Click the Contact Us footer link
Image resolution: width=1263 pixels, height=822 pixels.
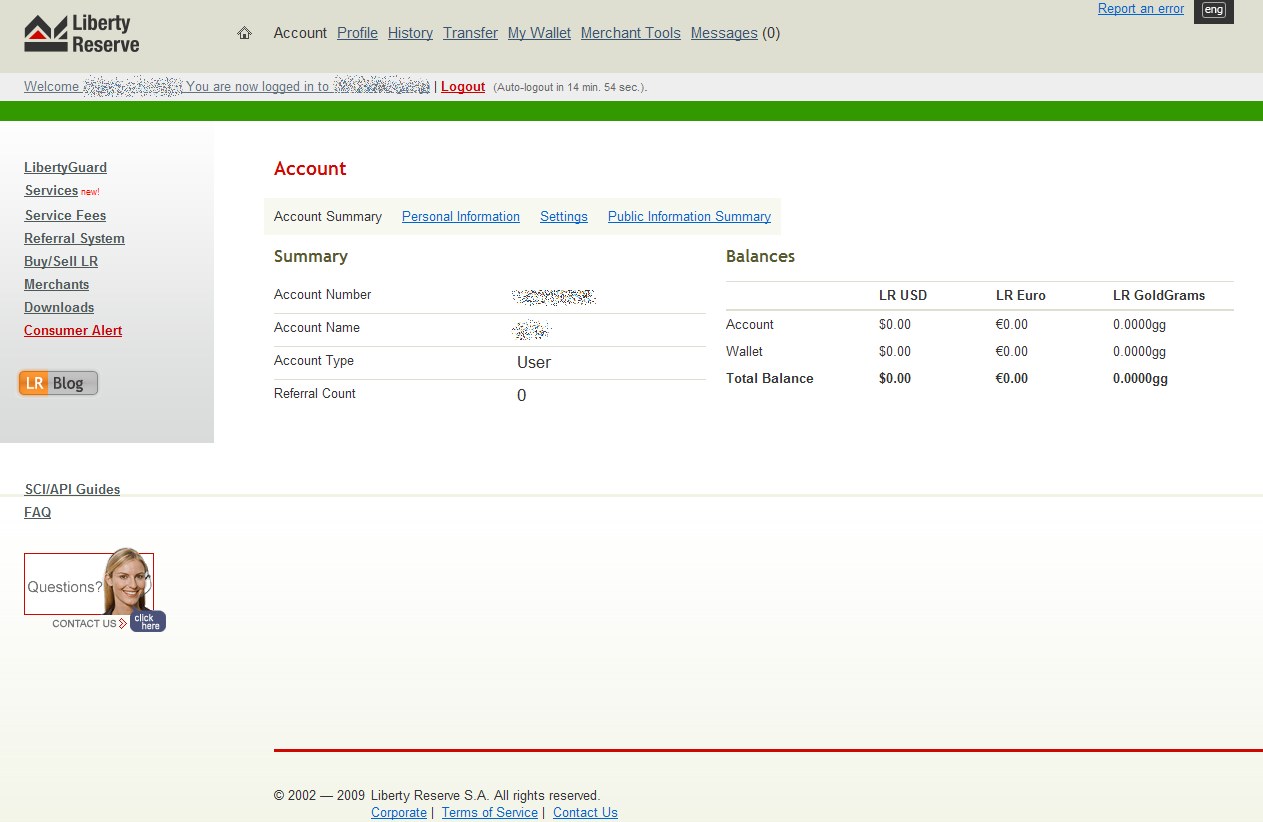(x=585, y=813)
